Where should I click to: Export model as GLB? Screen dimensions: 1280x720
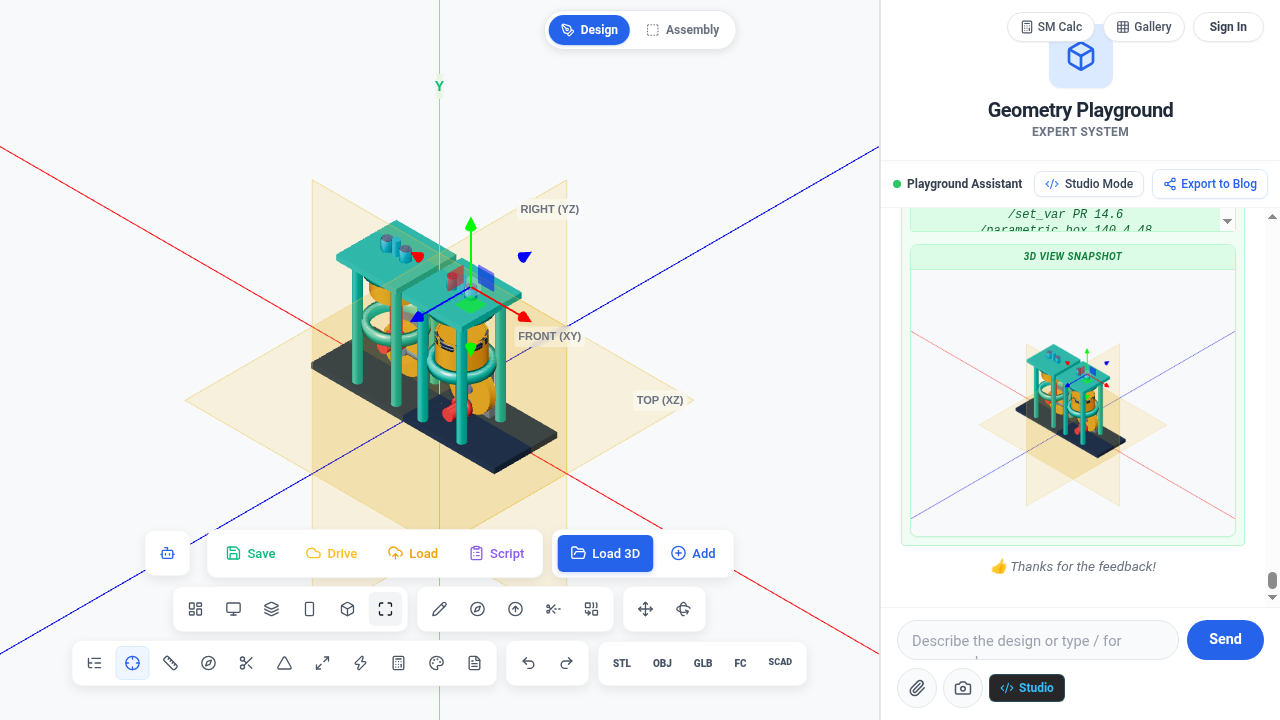tap(703, 663)
